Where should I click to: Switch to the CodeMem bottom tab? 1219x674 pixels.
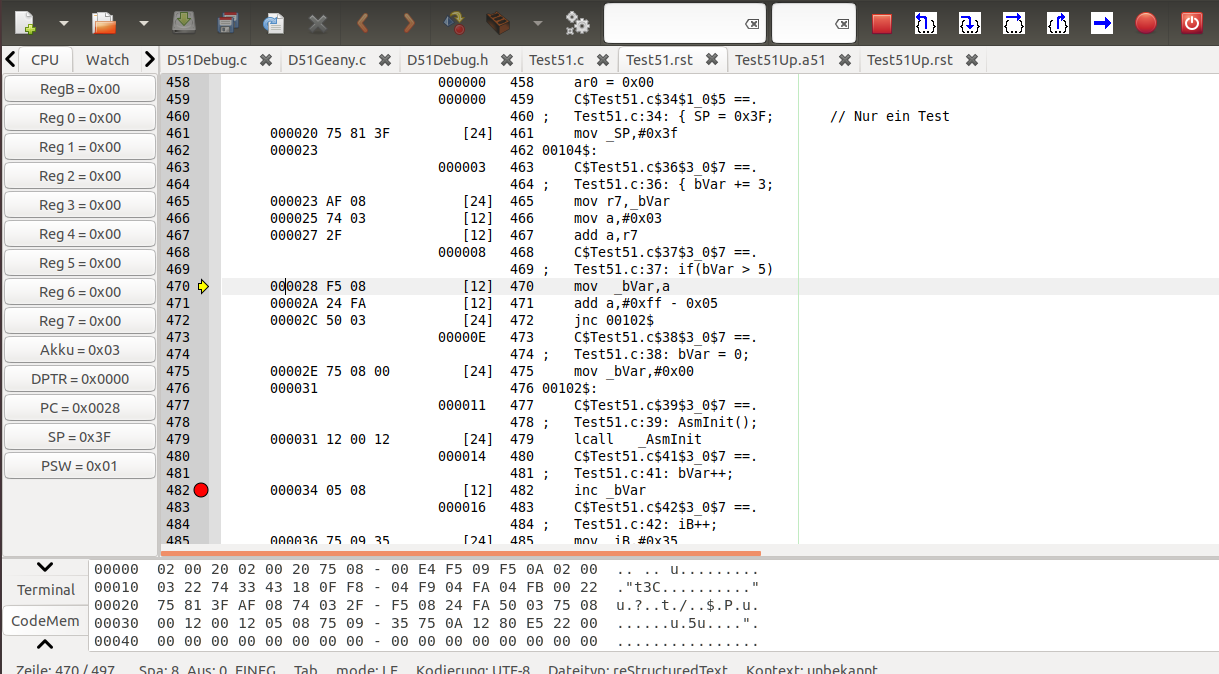tap(45, 621)
